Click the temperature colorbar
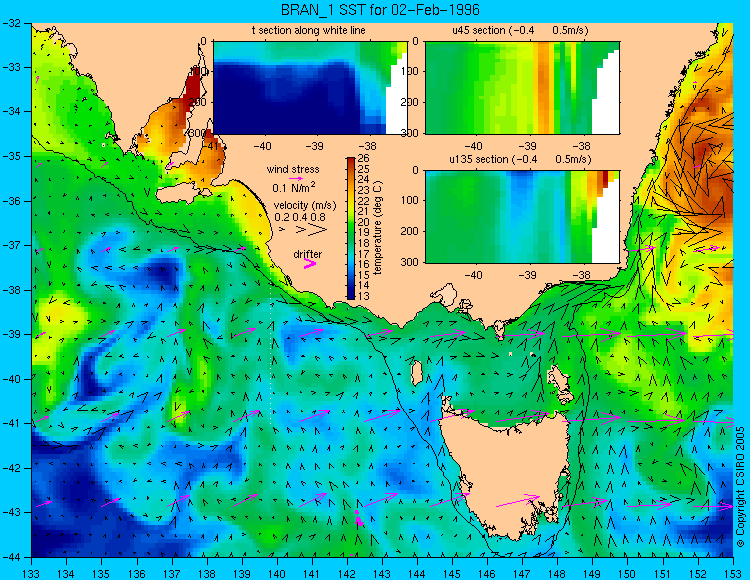 351,229
